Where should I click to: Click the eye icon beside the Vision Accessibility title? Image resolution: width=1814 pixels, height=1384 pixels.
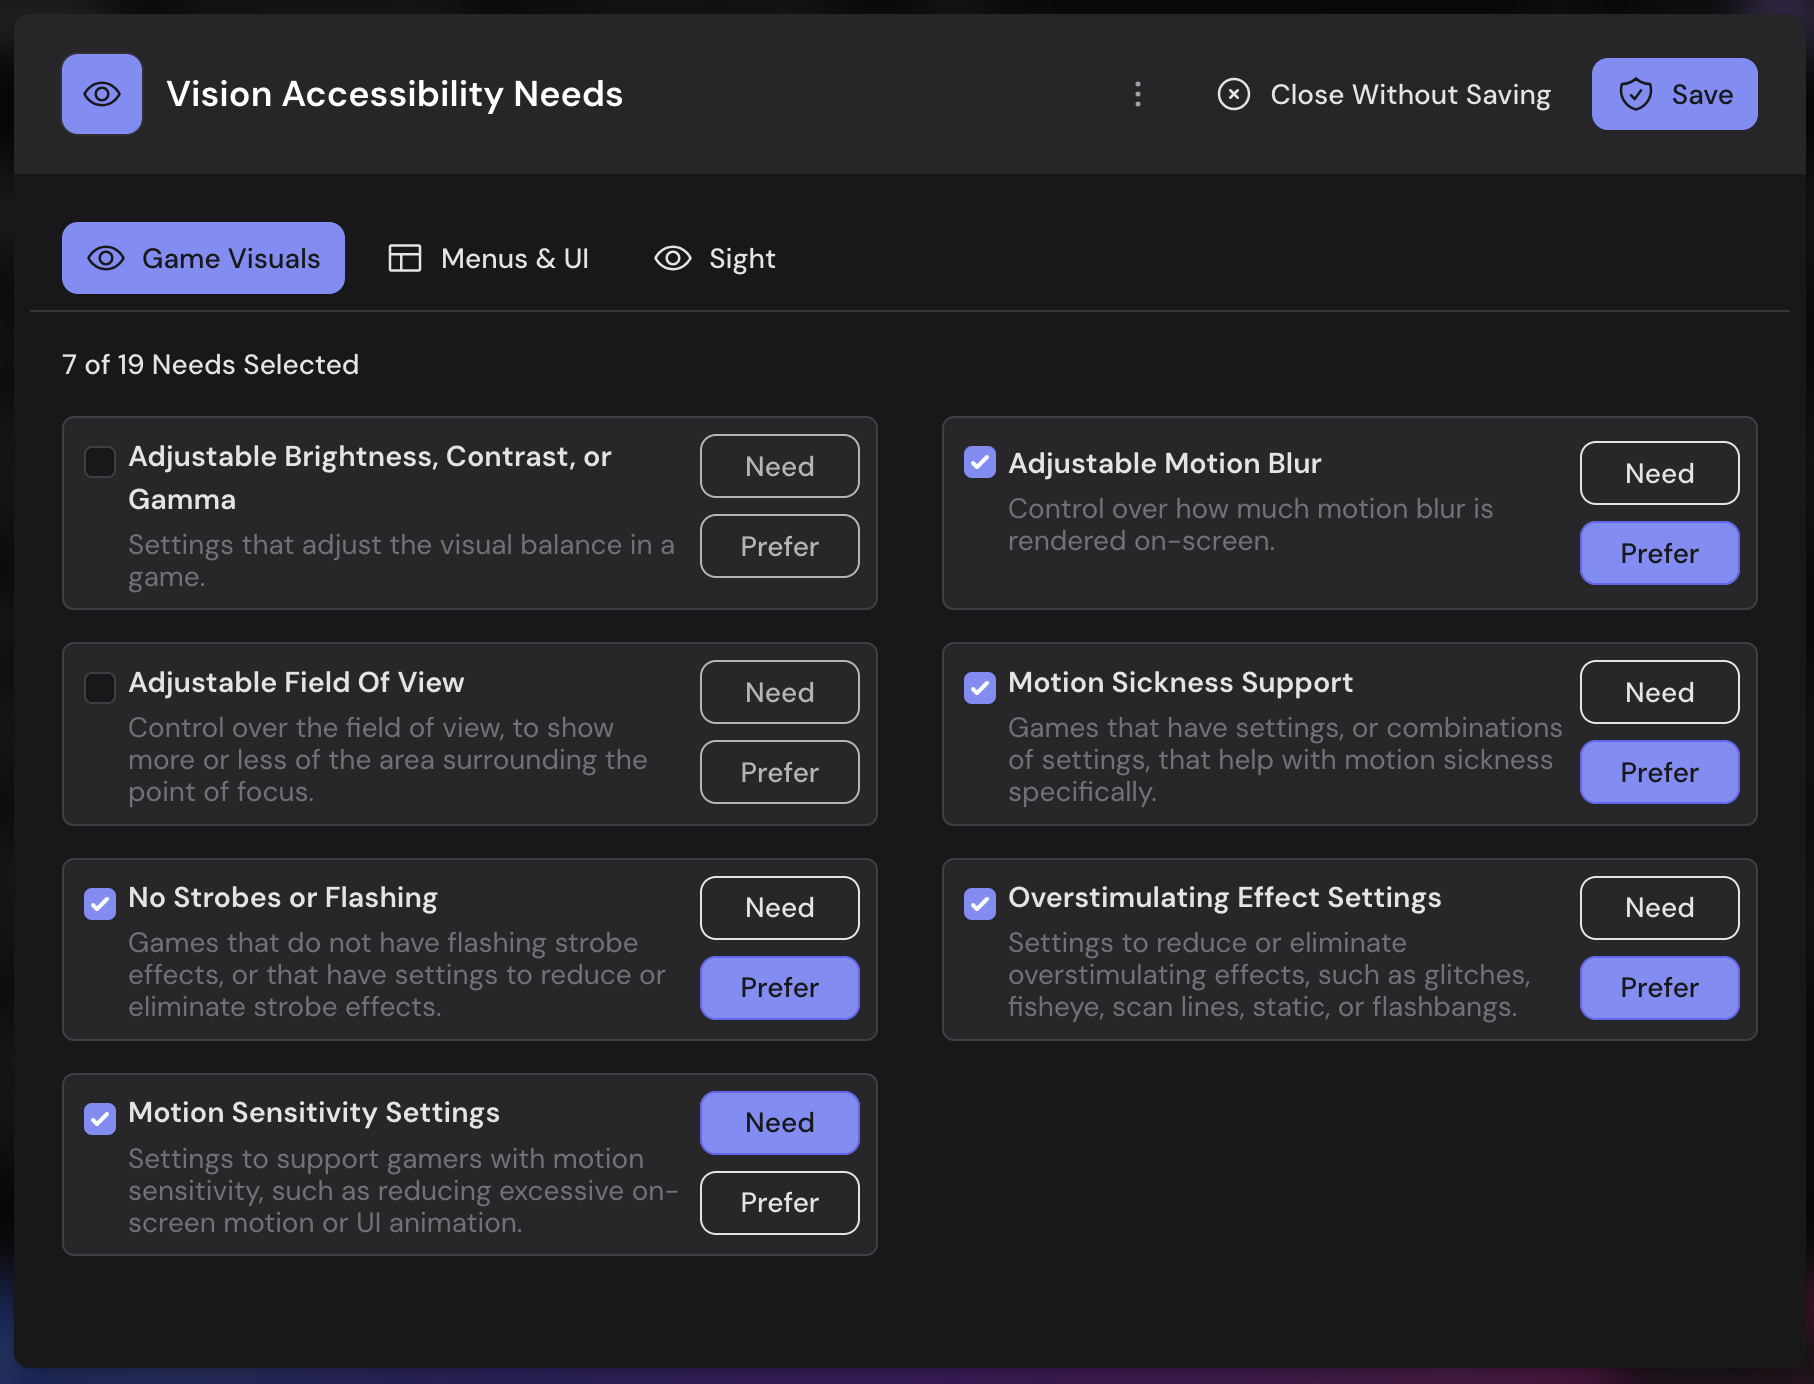tap(102, 94)
